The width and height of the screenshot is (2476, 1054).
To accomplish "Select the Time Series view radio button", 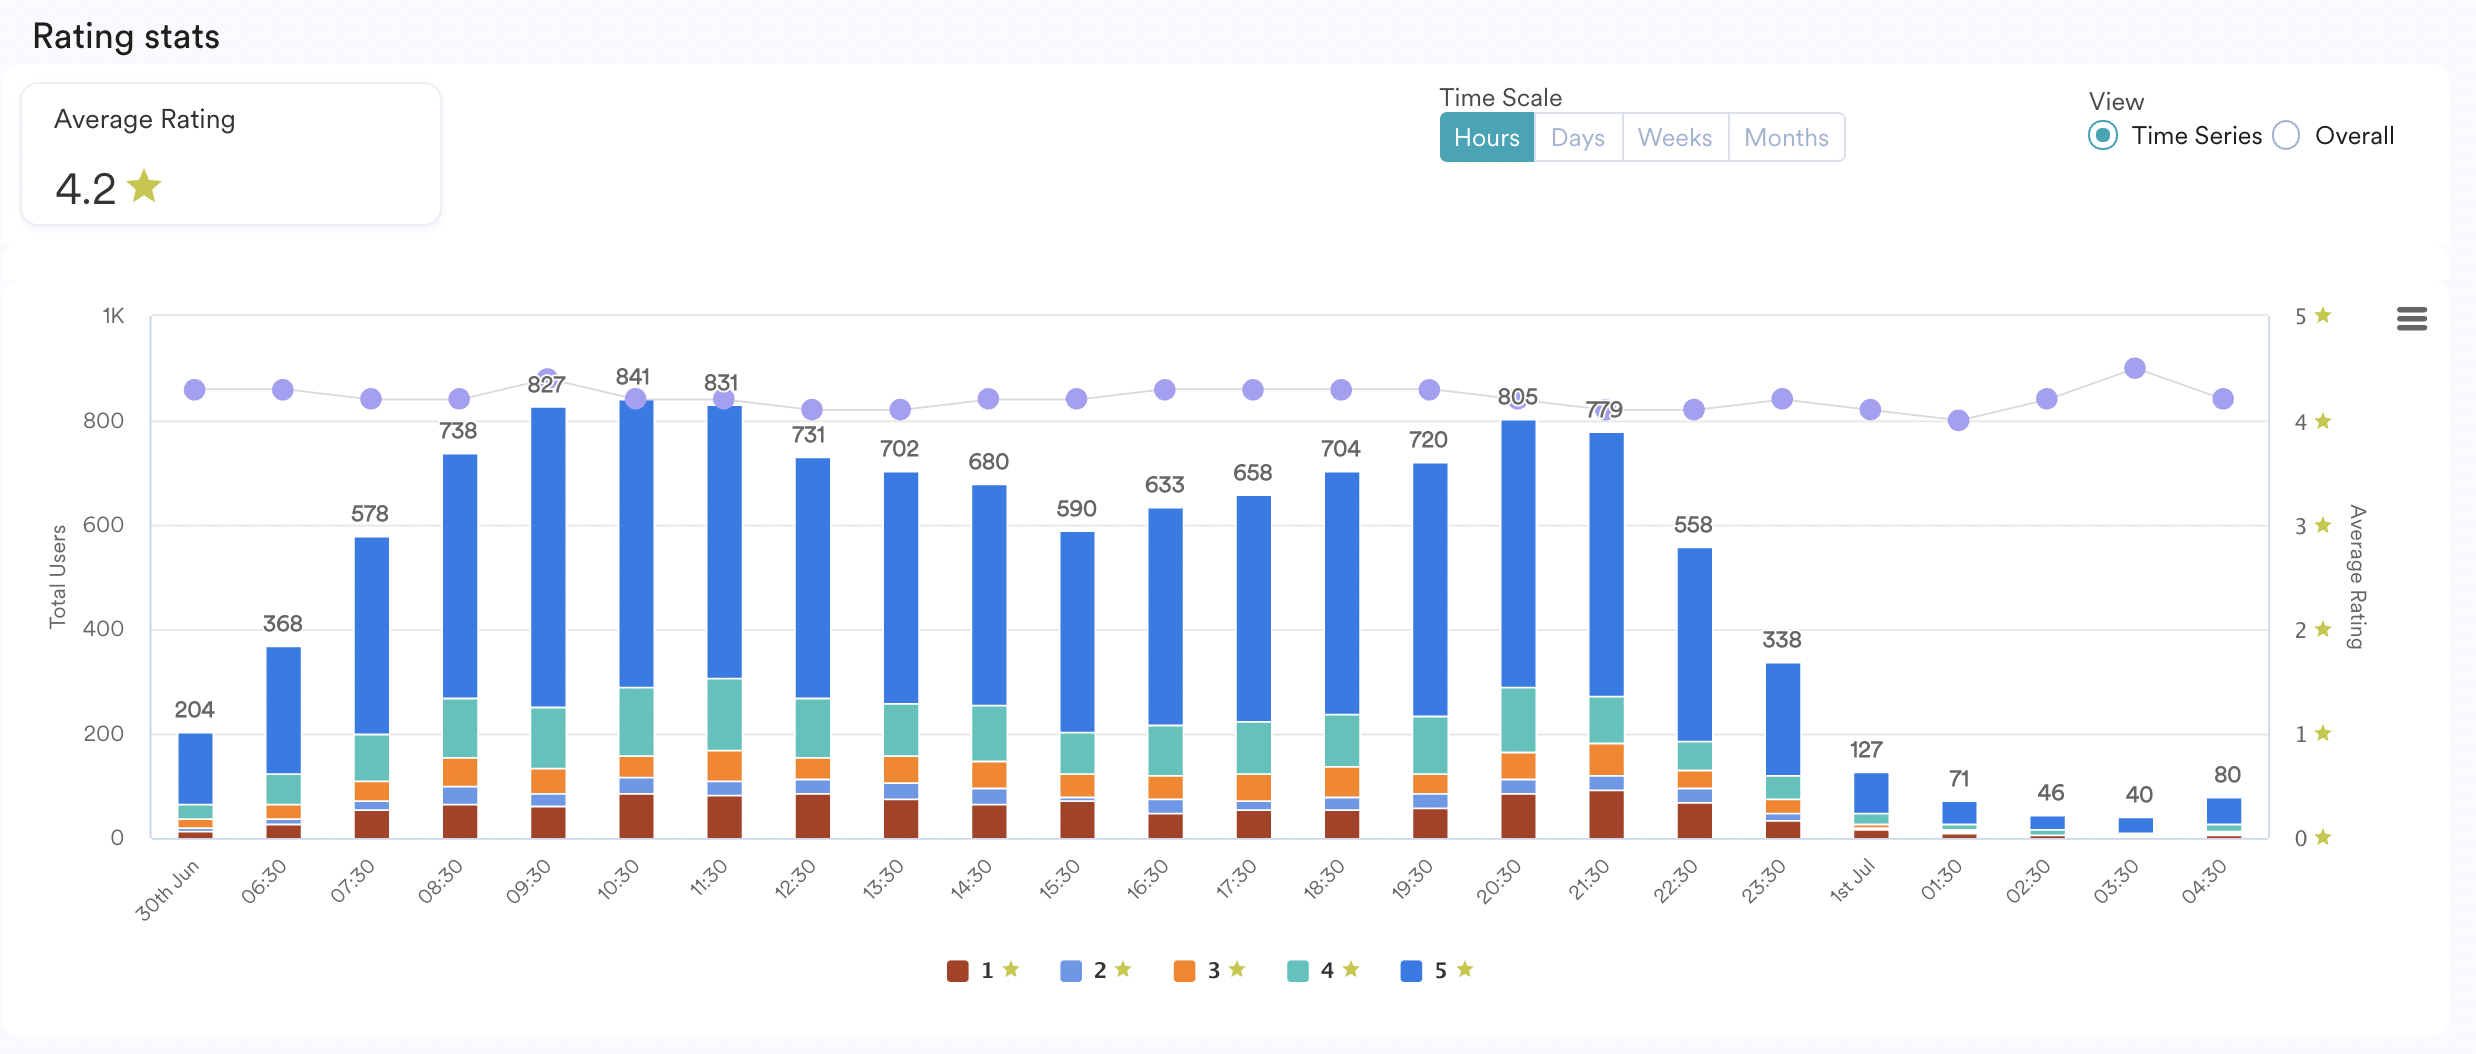I will click(x=2102, y=135).
